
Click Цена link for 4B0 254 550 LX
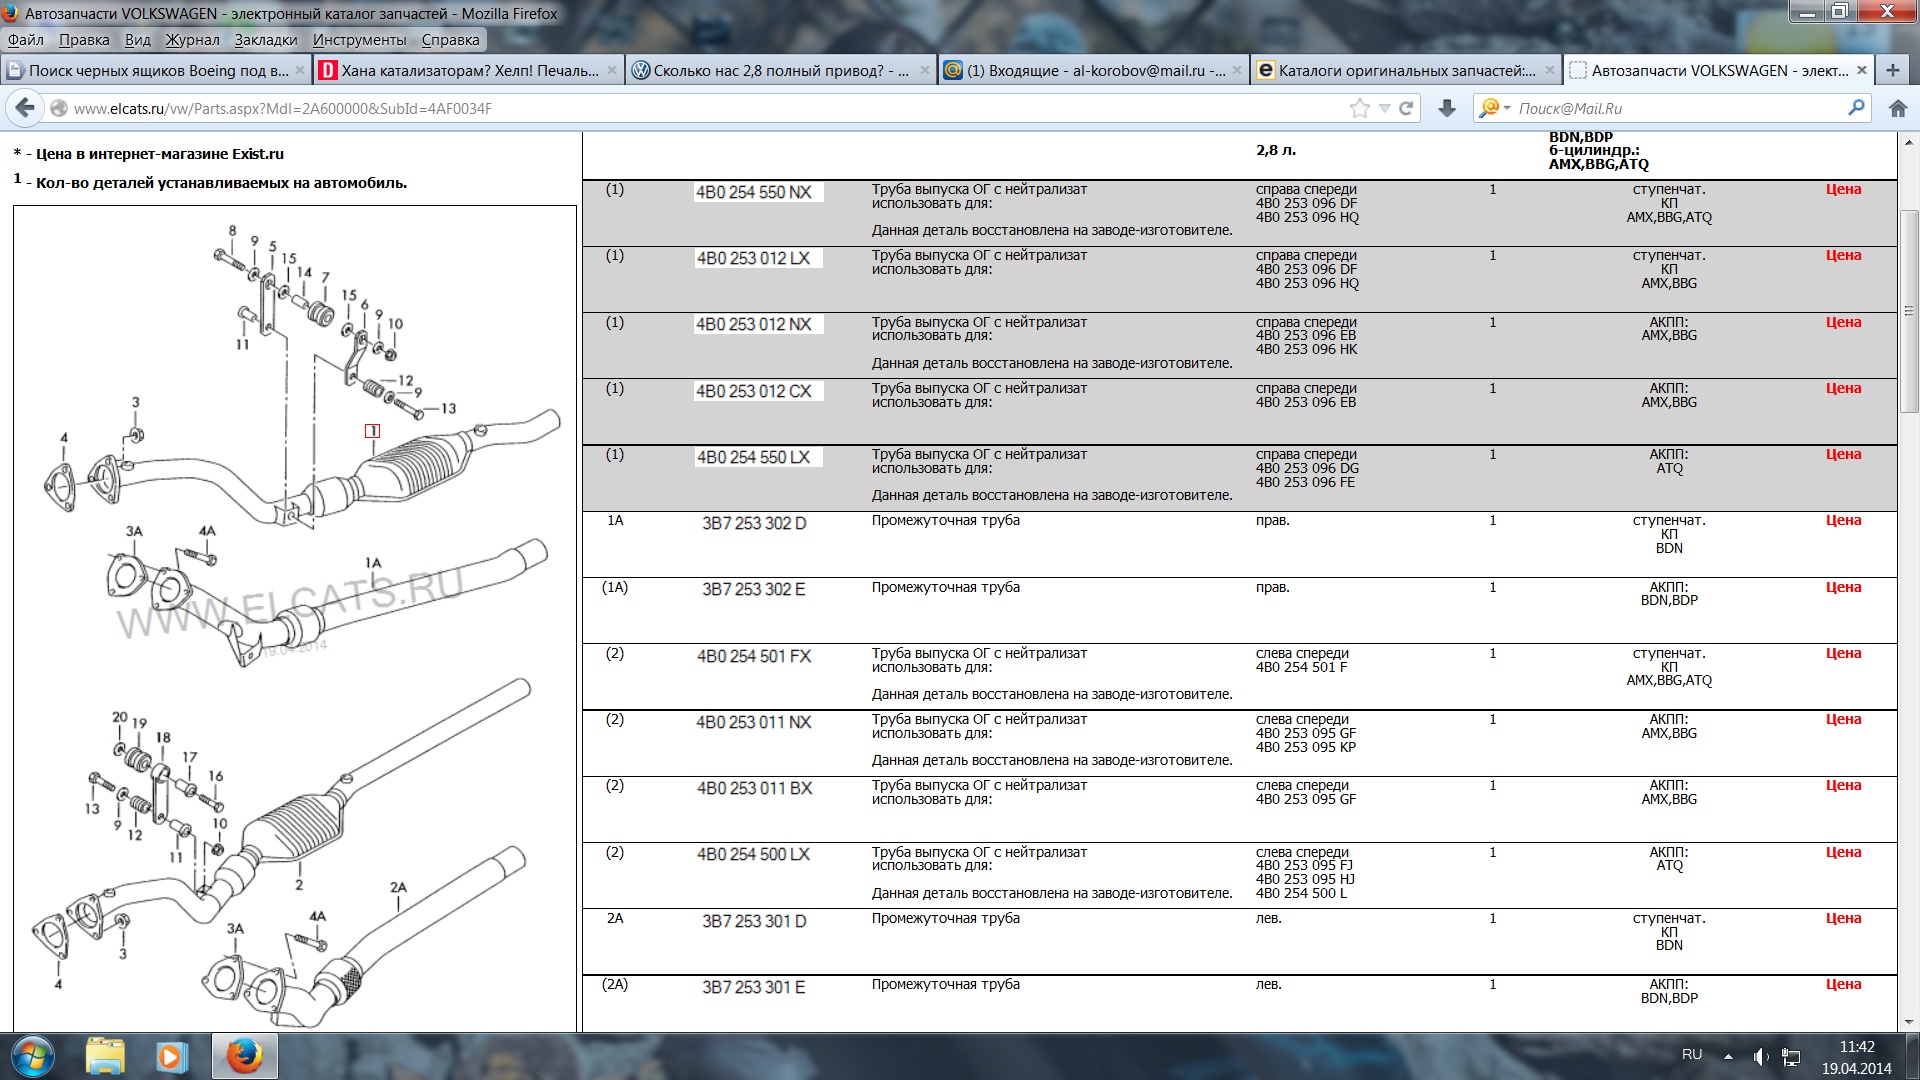(x=1843, y=454)
